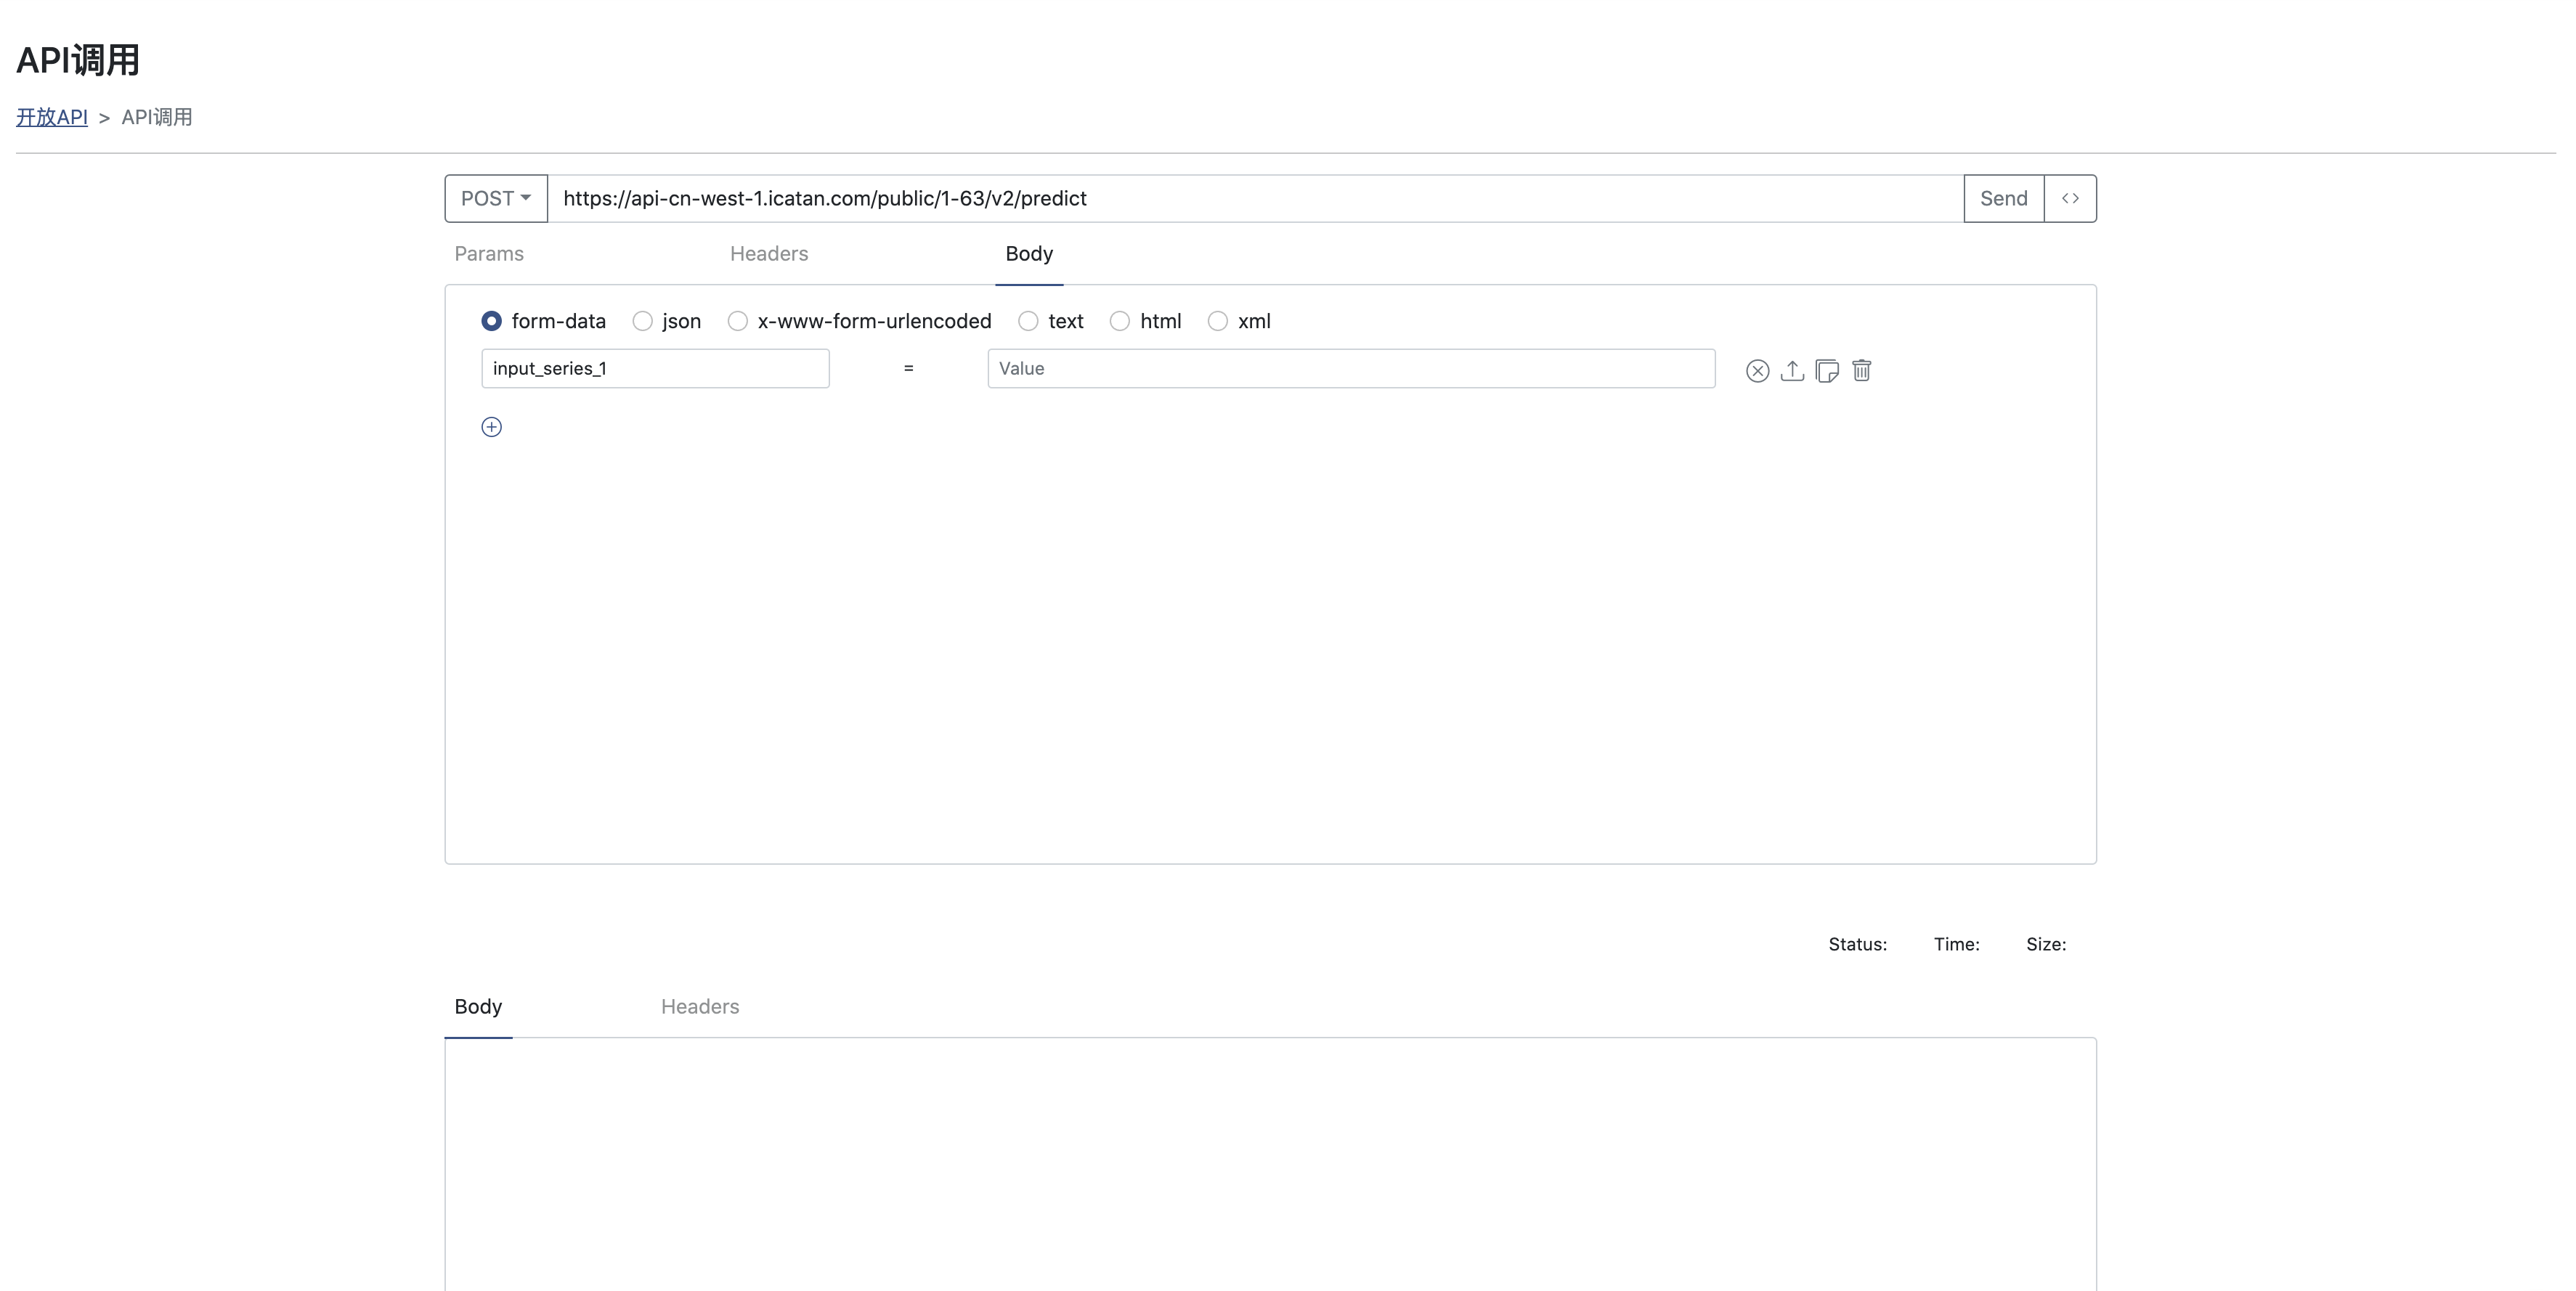The width and height of the screenshot is (2576, 1291).
Task: Add a new form-data row with plus icon
Action: coord(491,427)
